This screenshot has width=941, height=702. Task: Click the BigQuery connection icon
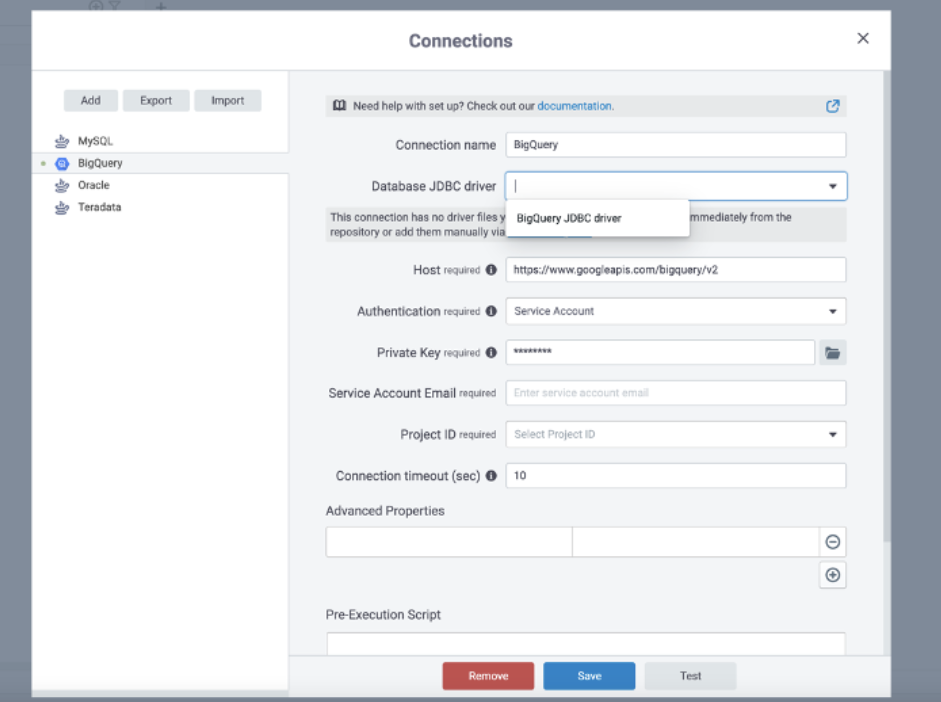(x=62, y=163)
